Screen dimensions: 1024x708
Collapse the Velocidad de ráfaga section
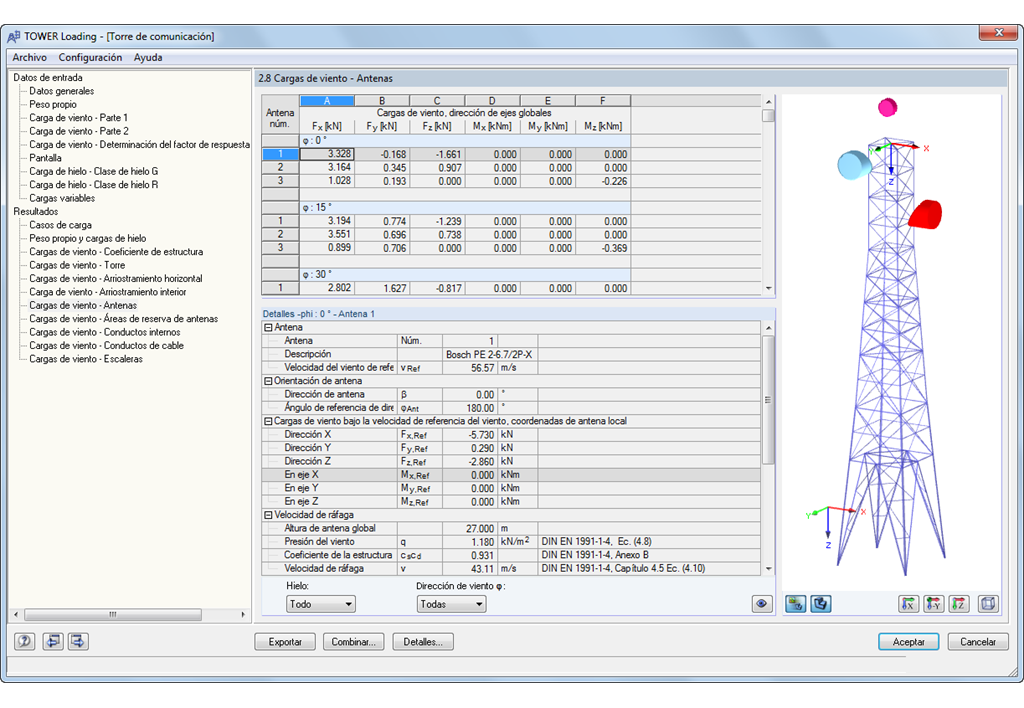268,515
